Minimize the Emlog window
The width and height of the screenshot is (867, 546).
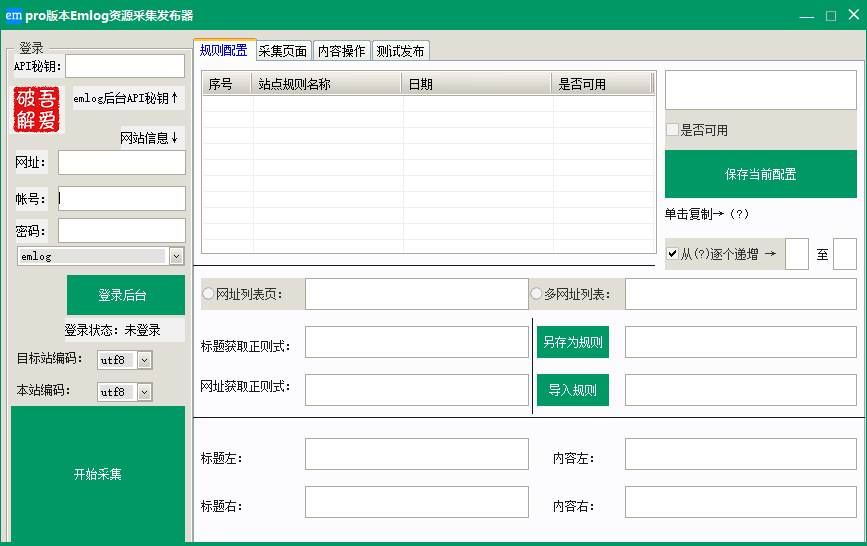(x=807, y=15)
